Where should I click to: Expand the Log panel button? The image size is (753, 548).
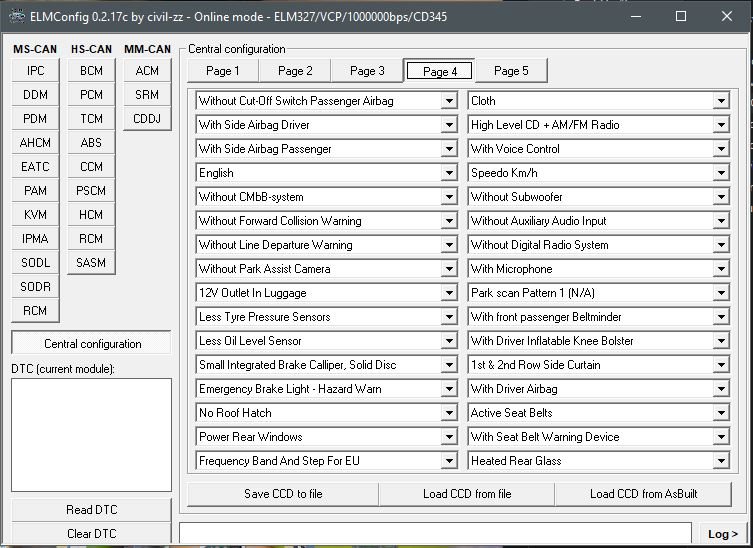coord(722,534)
